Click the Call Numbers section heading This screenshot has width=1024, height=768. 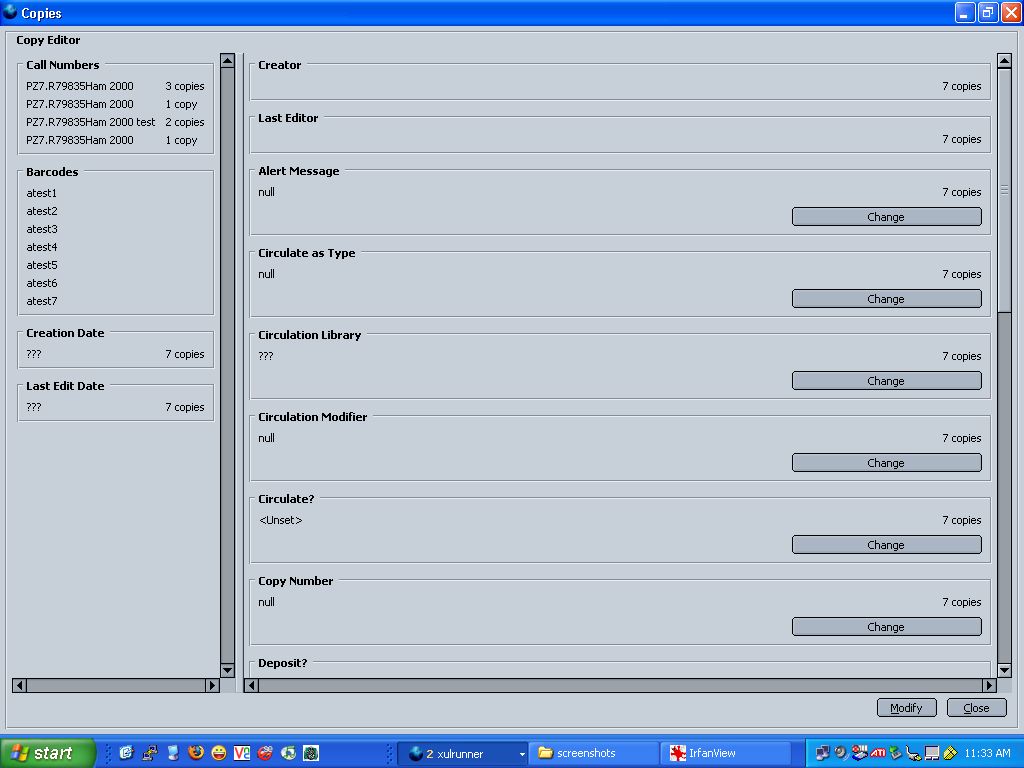point(63,65)
